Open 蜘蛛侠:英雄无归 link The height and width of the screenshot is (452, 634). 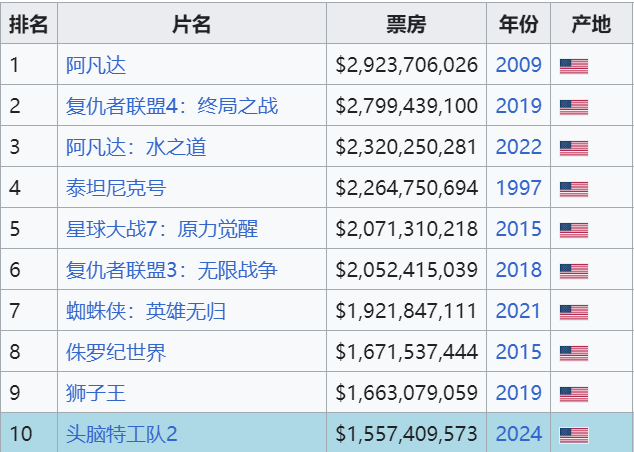click(146, 311)
